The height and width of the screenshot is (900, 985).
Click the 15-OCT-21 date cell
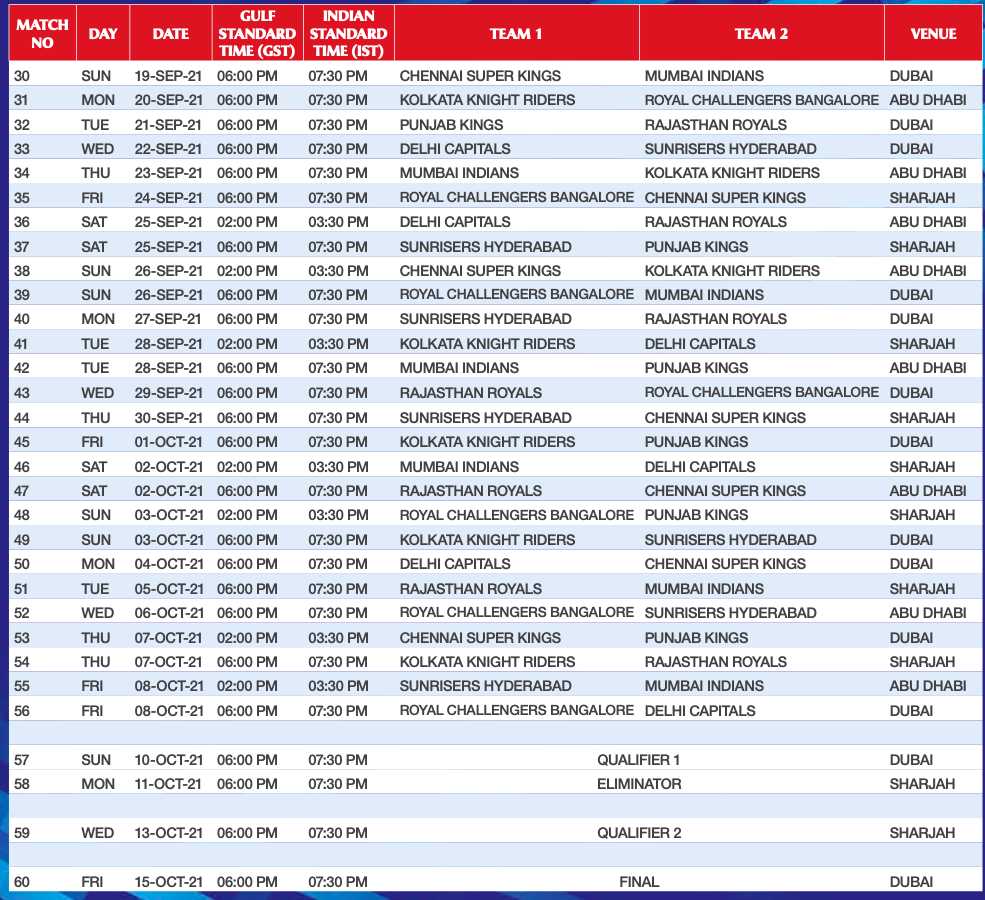pyautogui.click(x=168, y=882)
